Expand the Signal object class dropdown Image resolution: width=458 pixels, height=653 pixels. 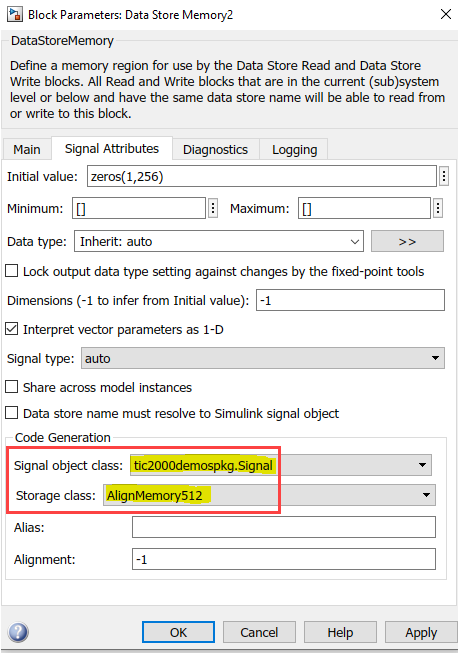coord(281,465)
